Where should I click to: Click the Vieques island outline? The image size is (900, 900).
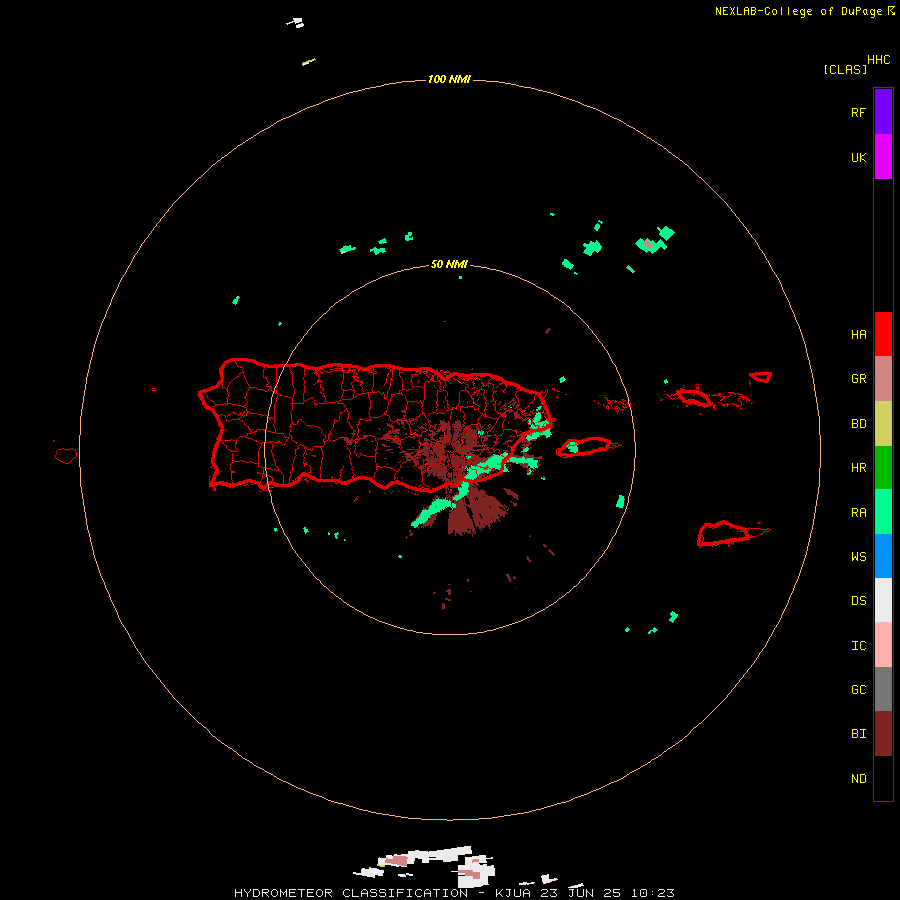[x=584, y=447]
